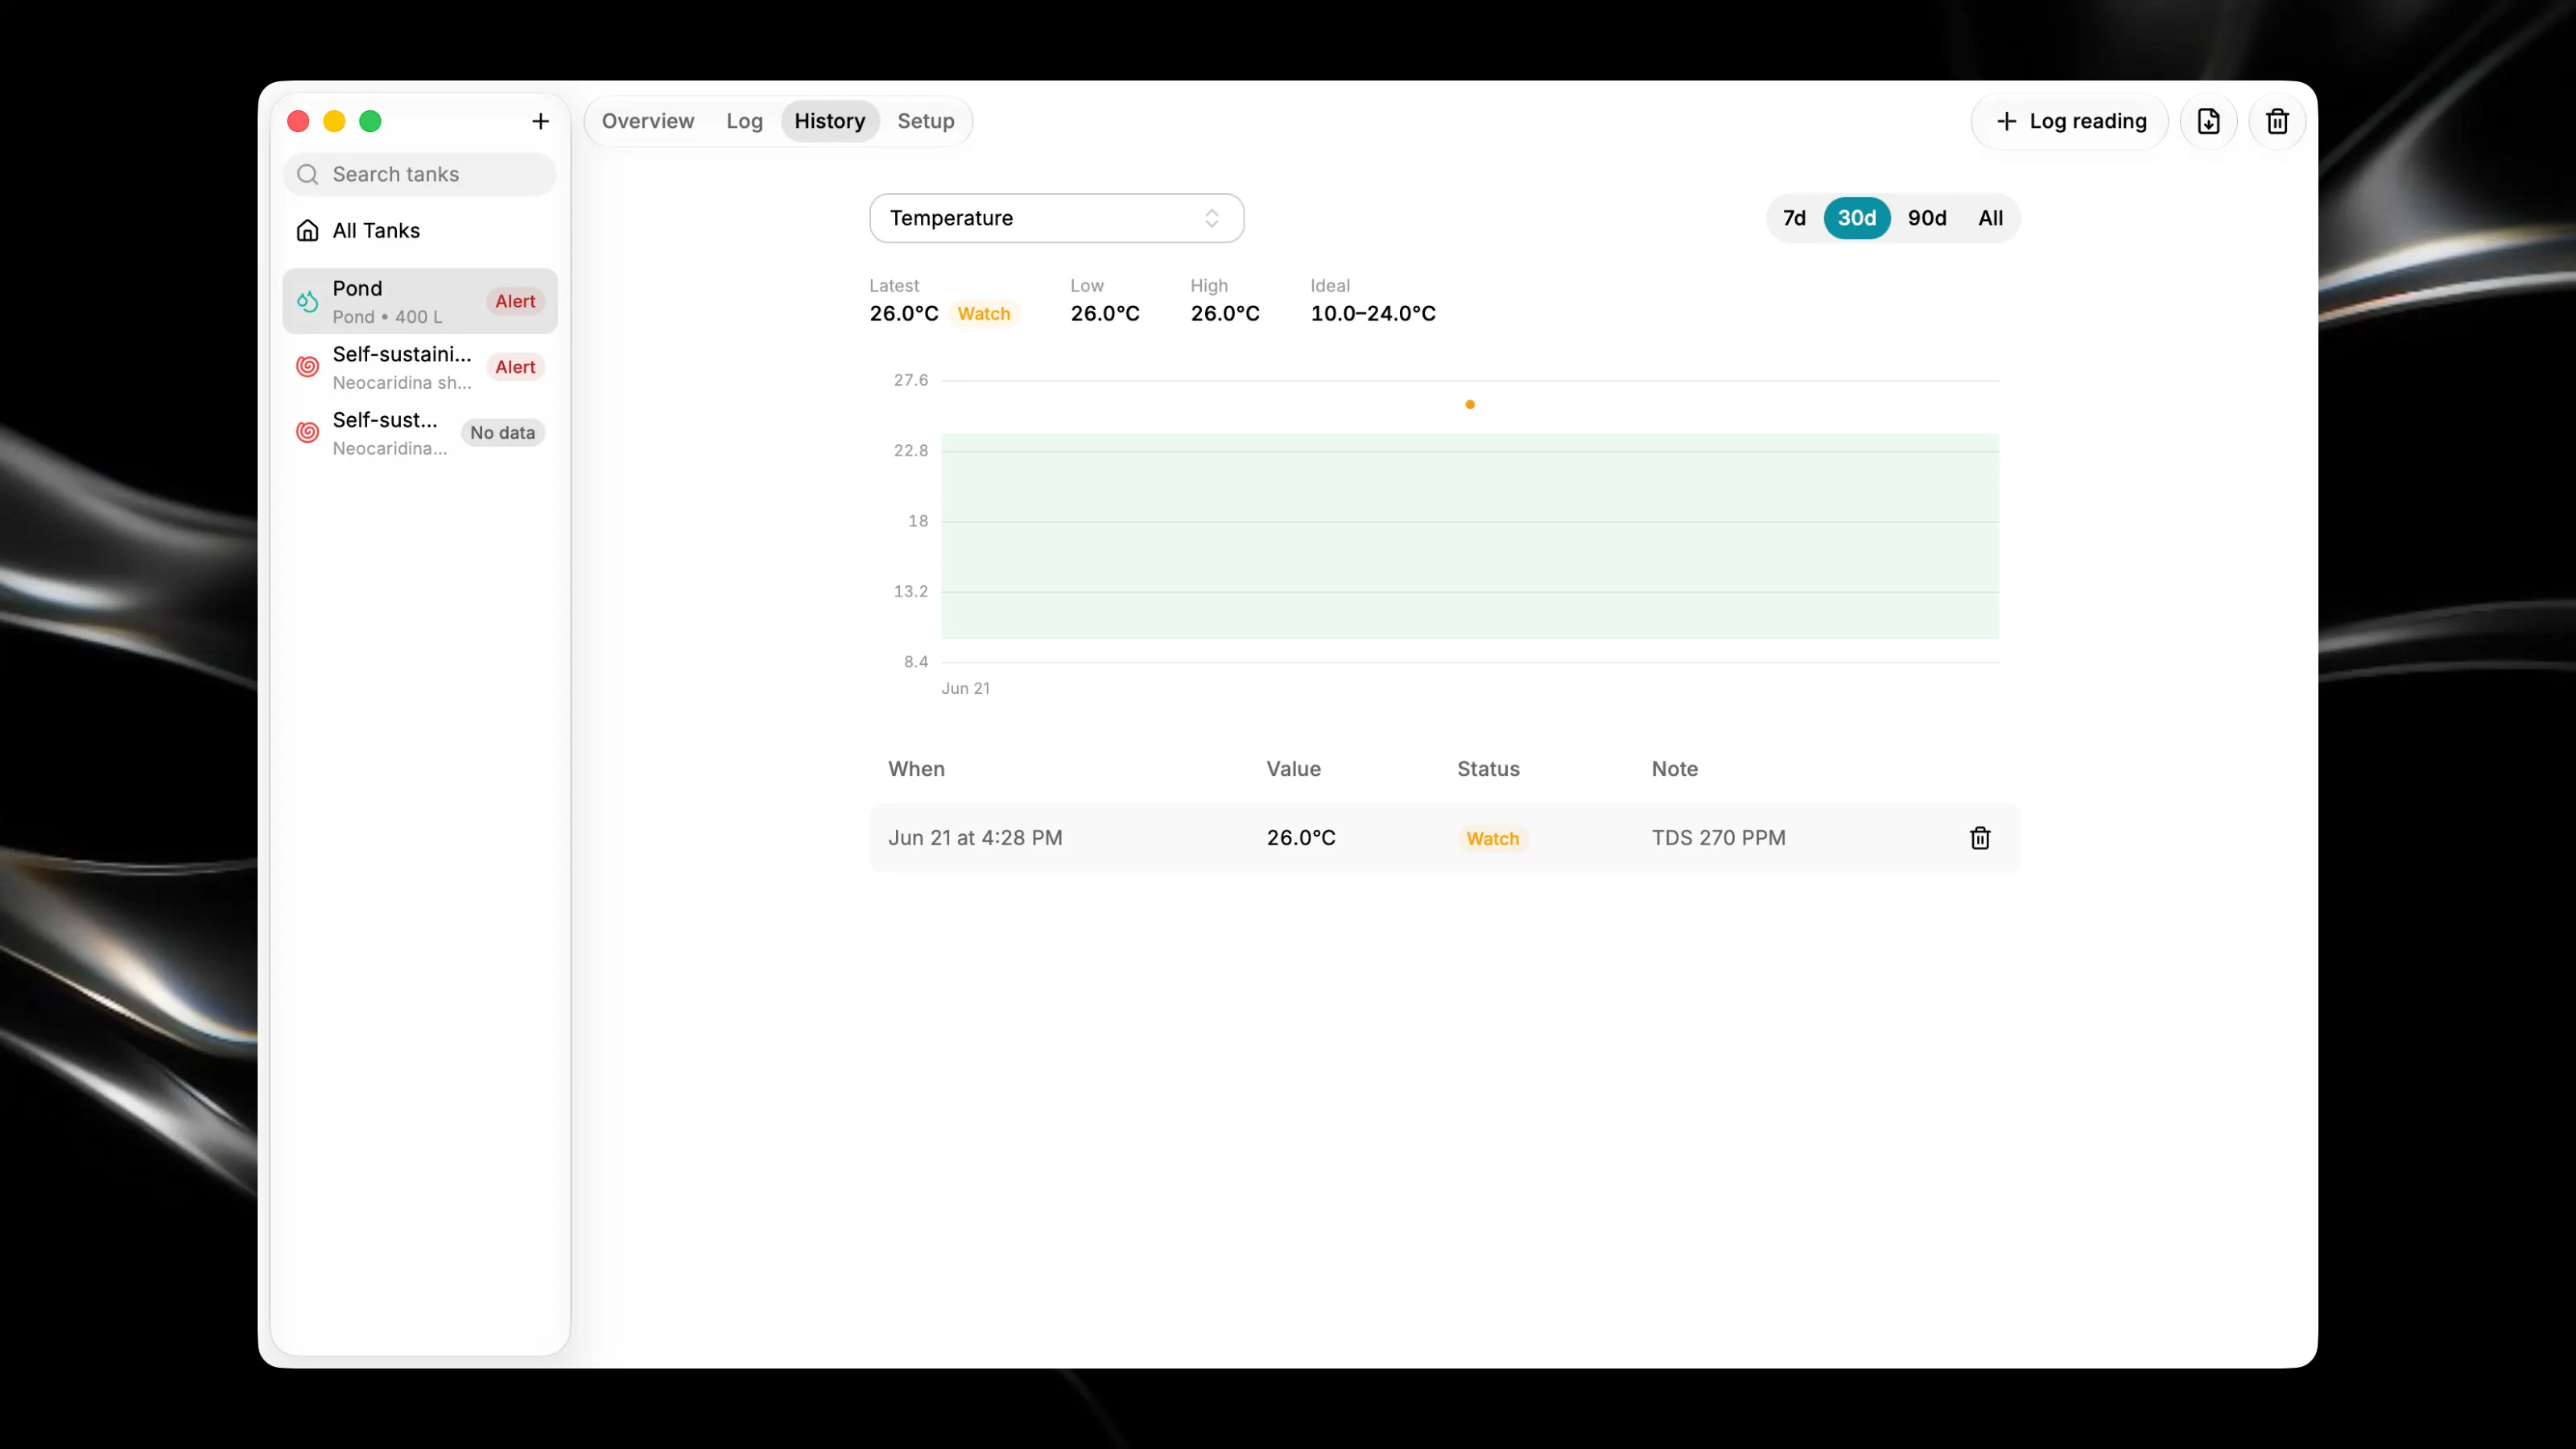Click the Low 26.0°C stat
Image resolution: width=2576 pixels, height=1449 pixels.
1104,314
